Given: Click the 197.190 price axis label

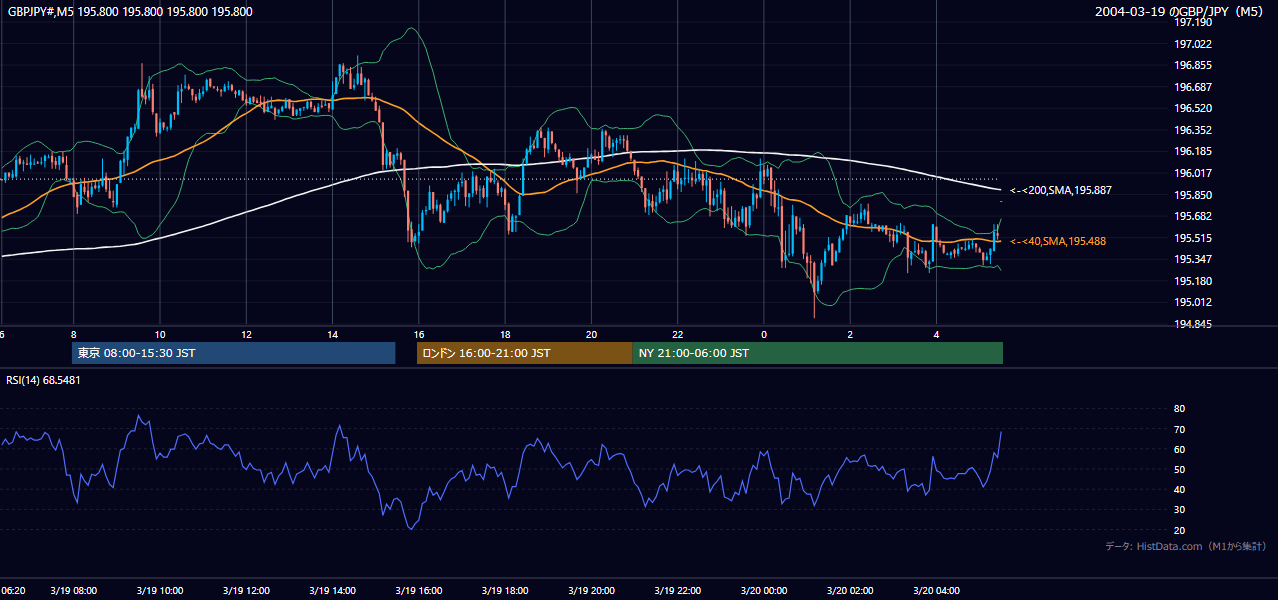Looking at the screenshot, I should [1193, 22].
